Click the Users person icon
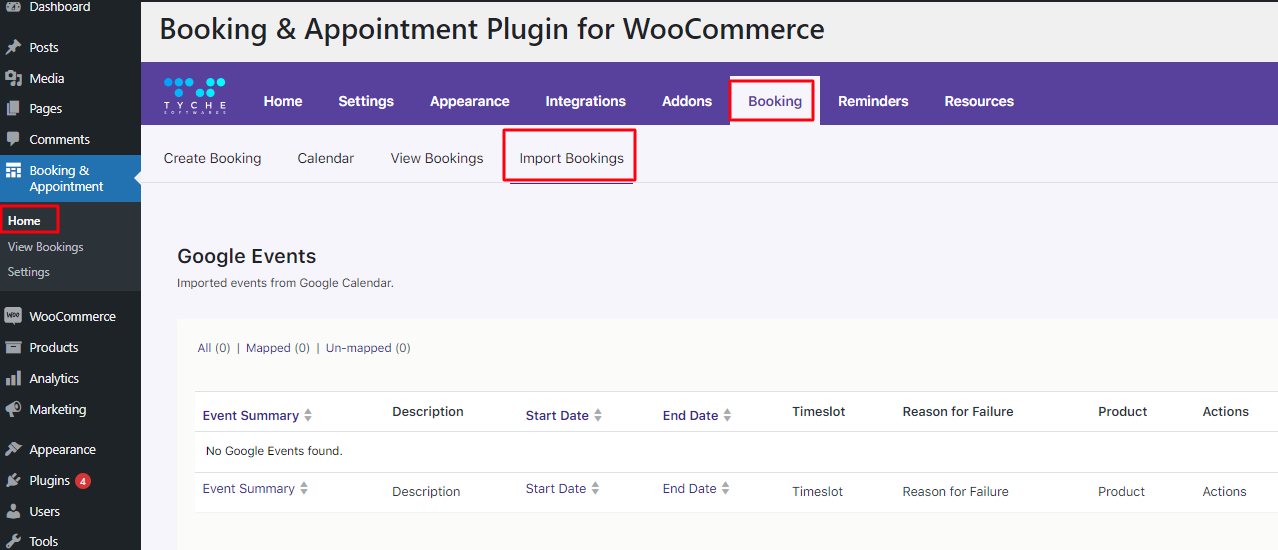This screenshot has height=550, width=1278. coord(13,511)
